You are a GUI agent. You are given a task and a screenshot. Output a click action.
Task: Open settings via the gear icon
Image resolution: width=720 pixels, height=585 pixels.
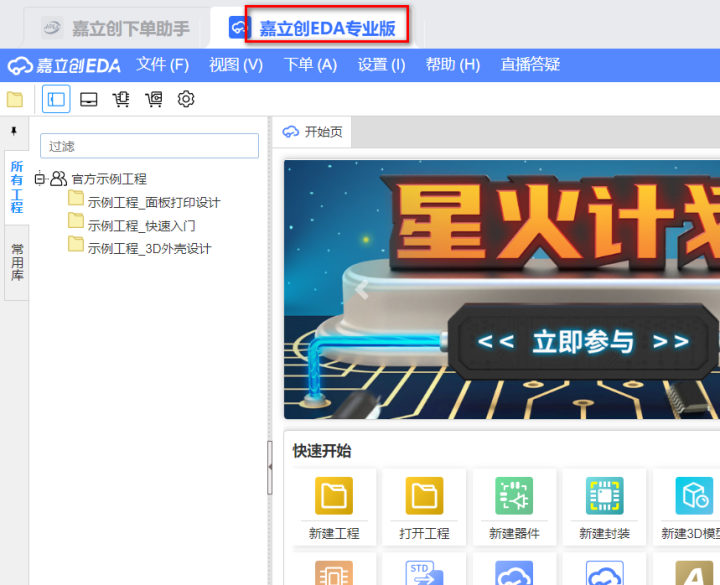(186, 99)
